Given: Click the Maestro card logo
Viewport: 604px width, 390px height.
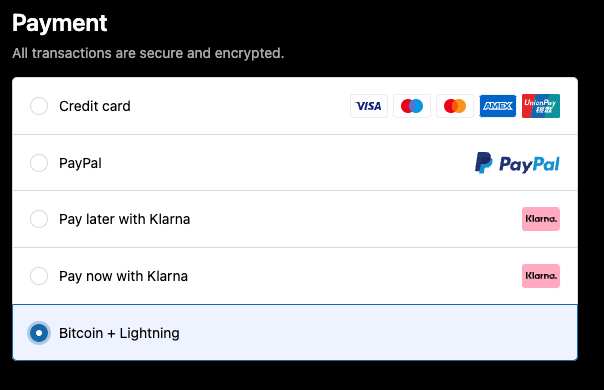Looking at the screenshot, I should [412, 106].
